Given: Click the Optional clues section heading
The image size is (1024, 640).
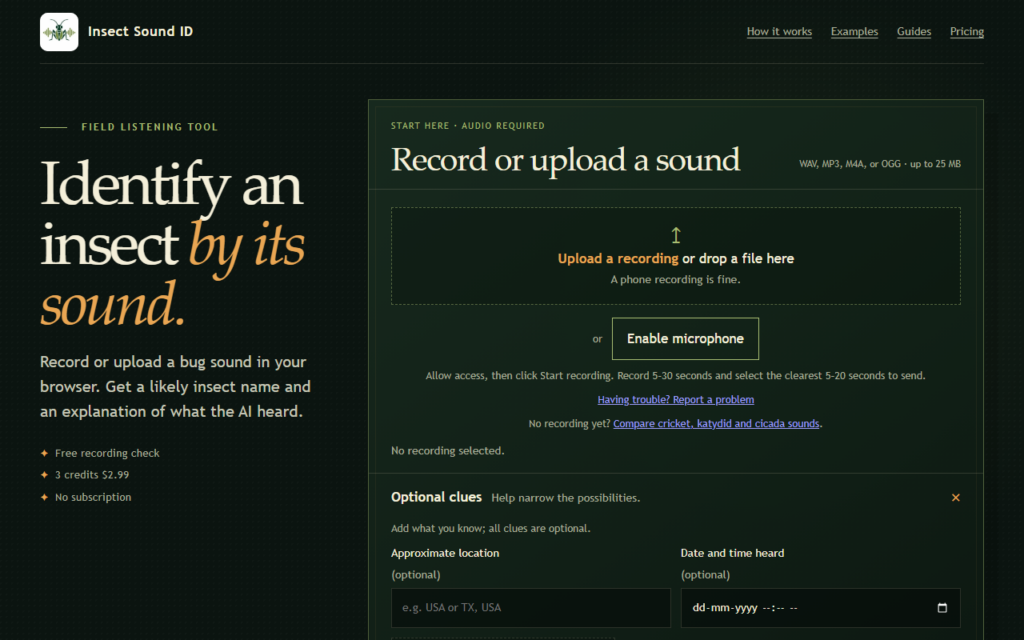Looking at the screenshot, I should [436, 497].
